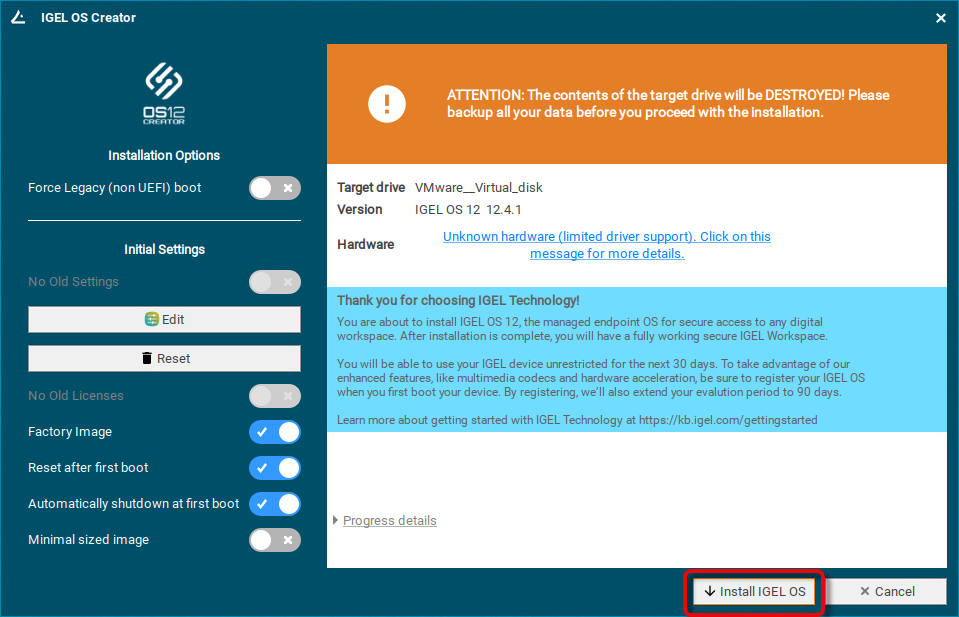Cancel the installation

pyautogui.click(x=887, y=591)
